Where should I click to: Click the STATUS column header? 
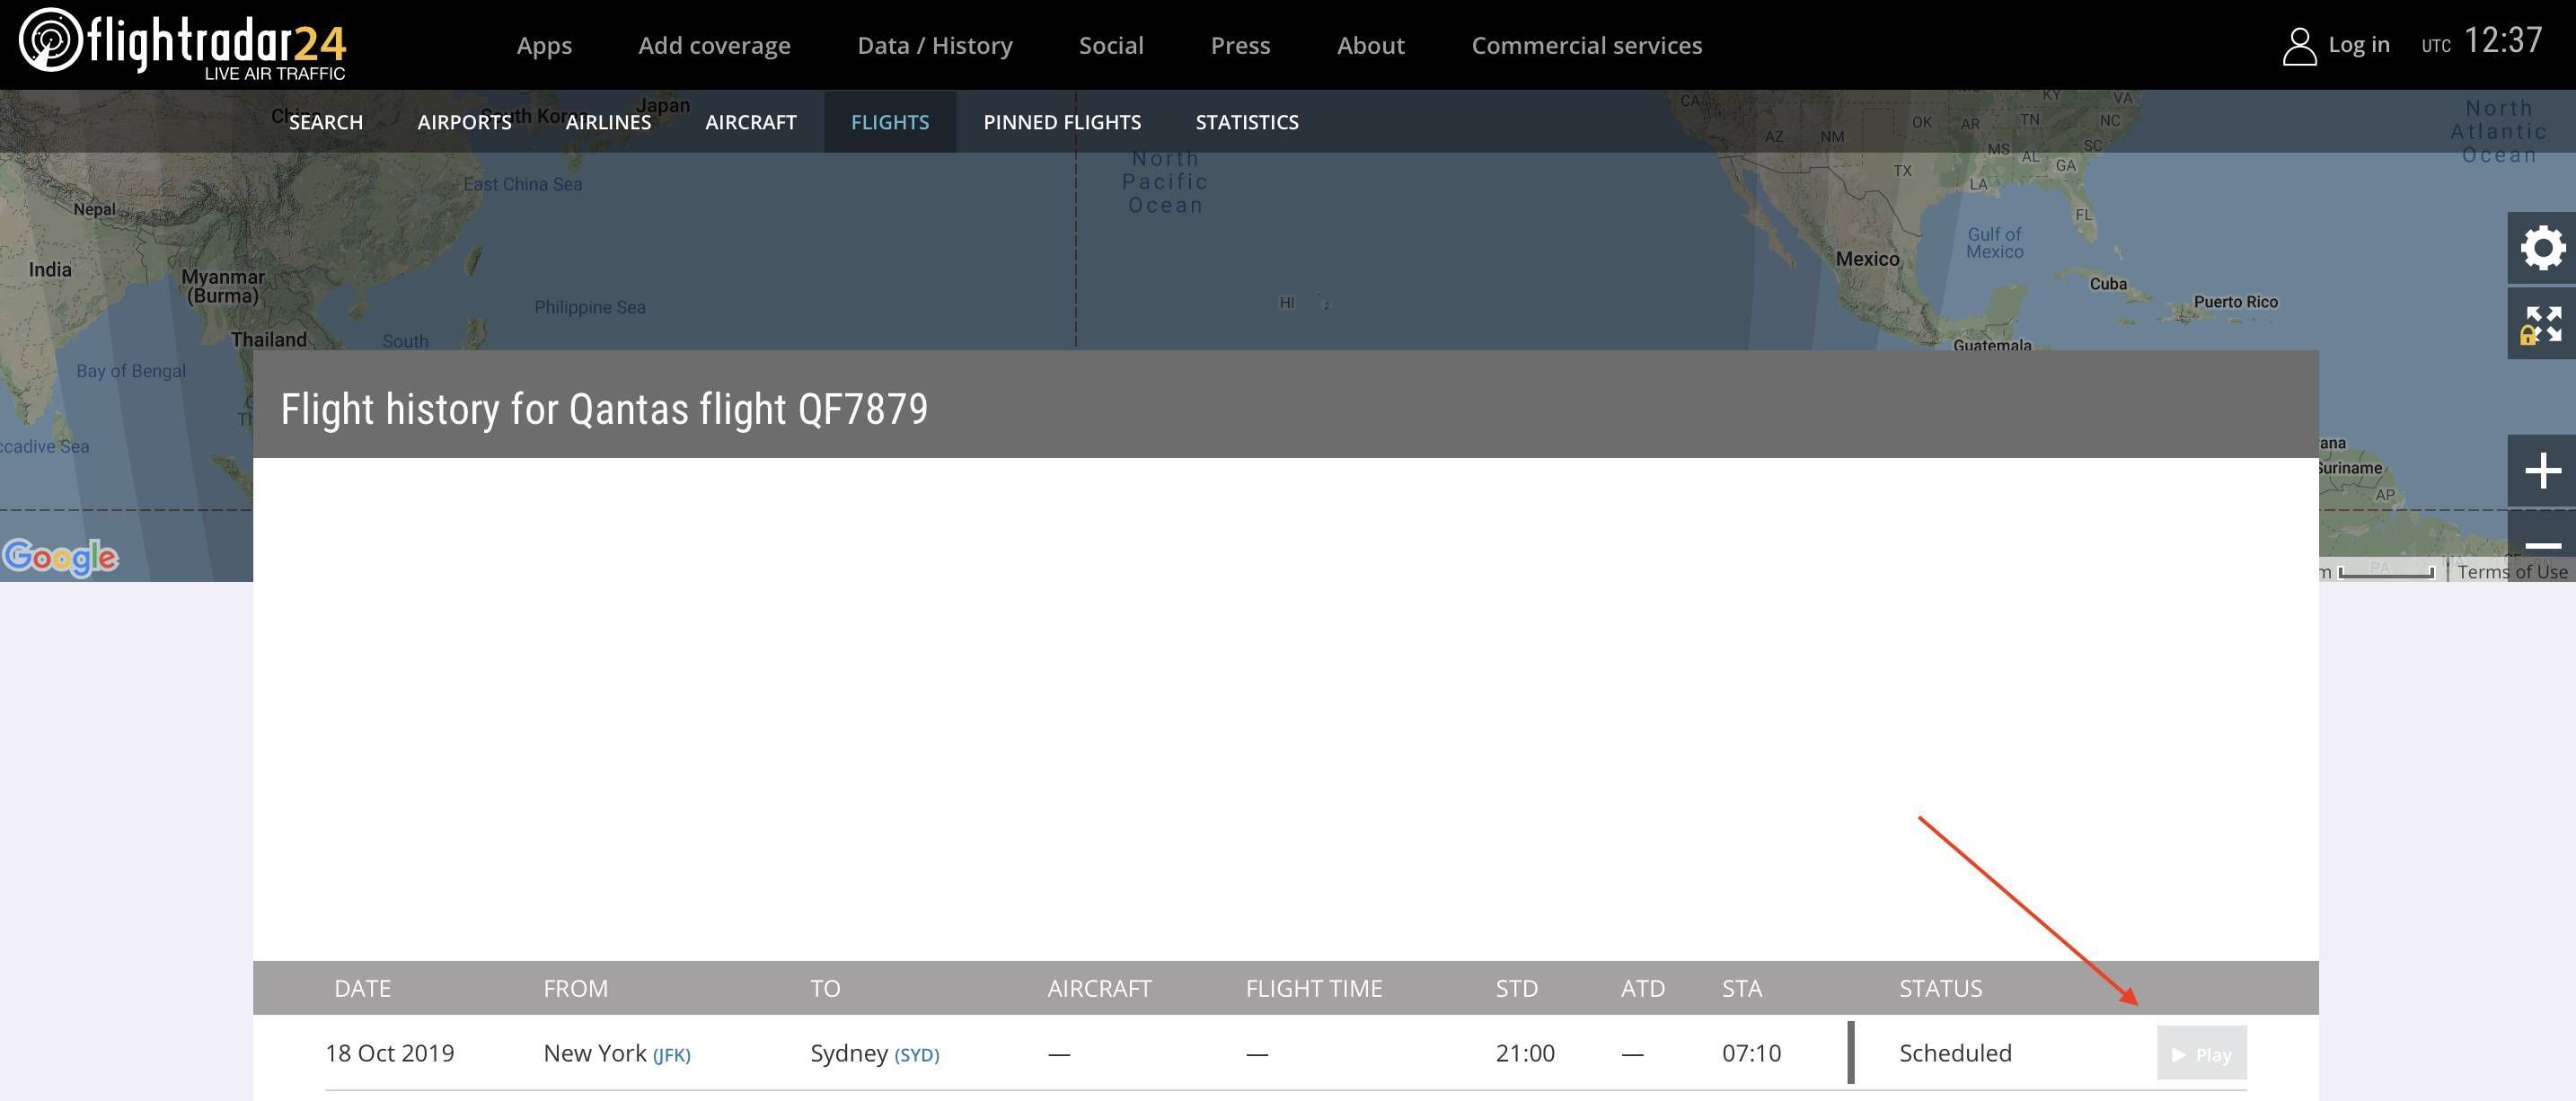1940,988
